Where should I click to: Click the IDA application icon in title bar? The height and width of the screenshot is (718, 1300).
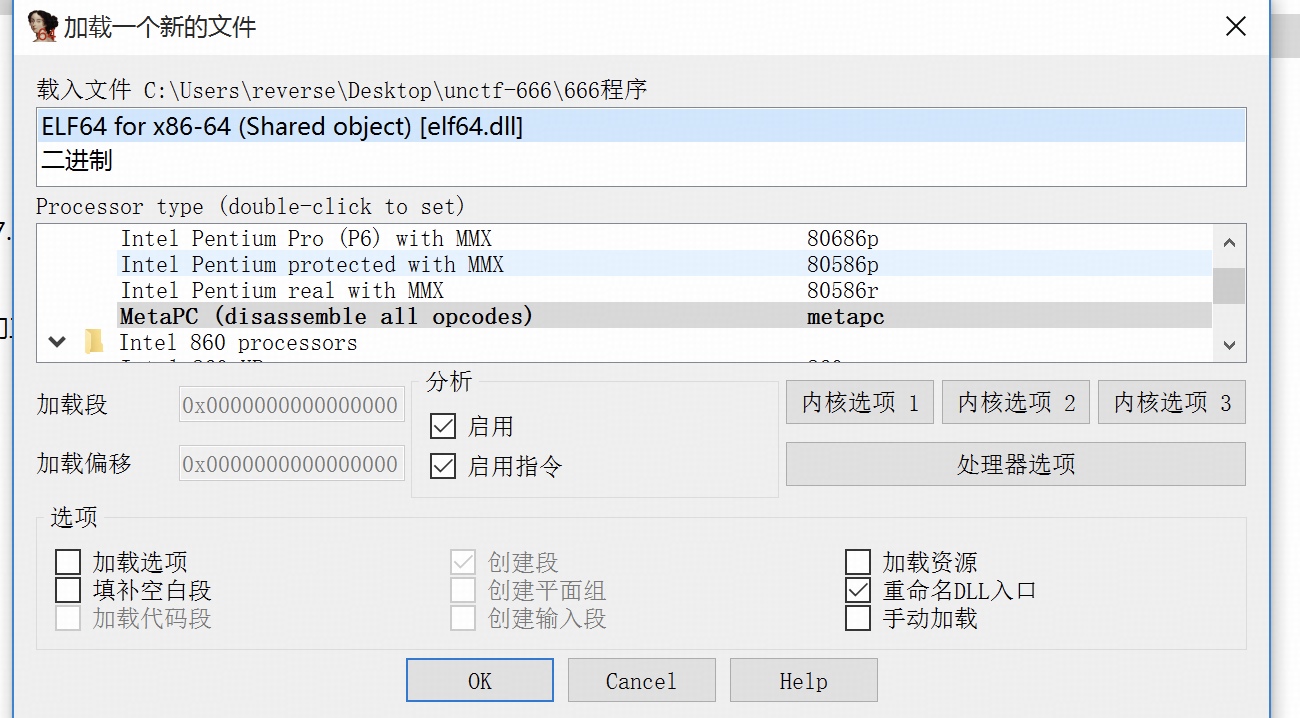43,26
